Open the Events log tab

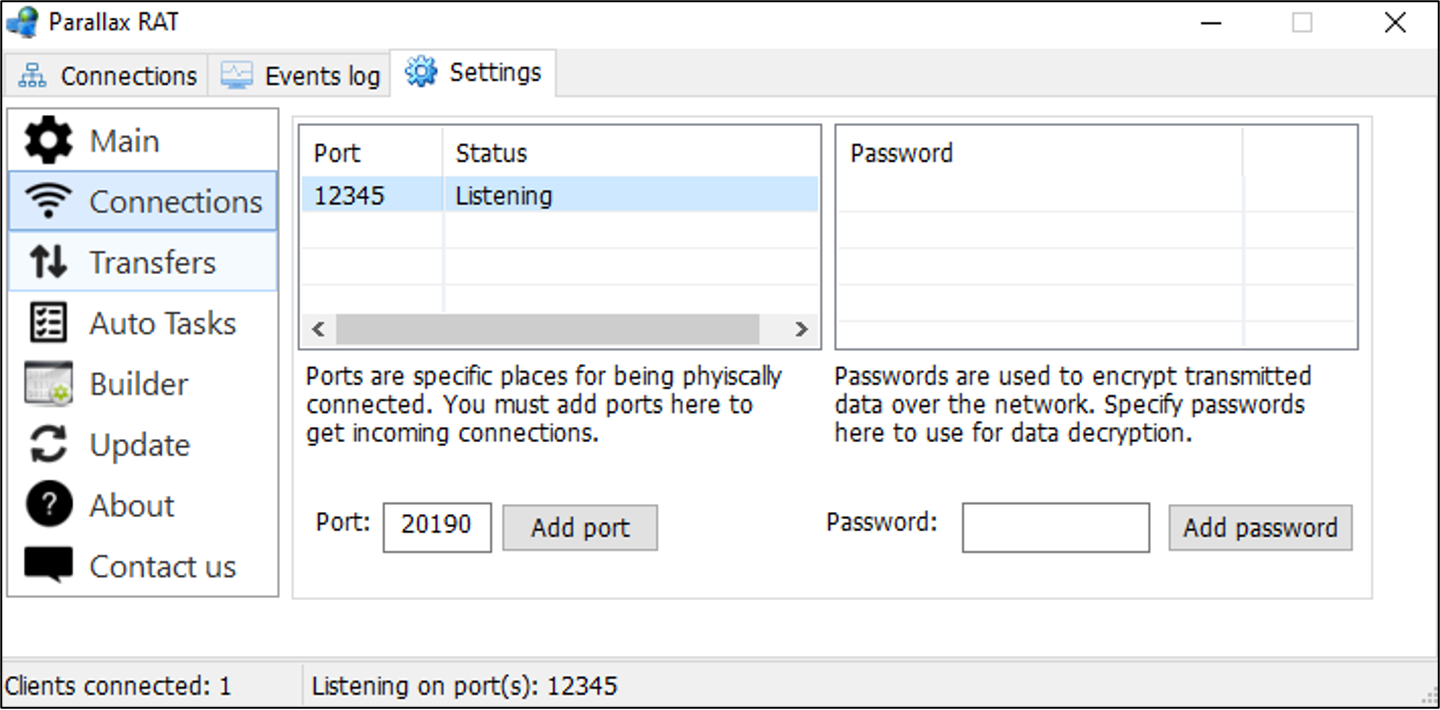click(x=300, y=76)
